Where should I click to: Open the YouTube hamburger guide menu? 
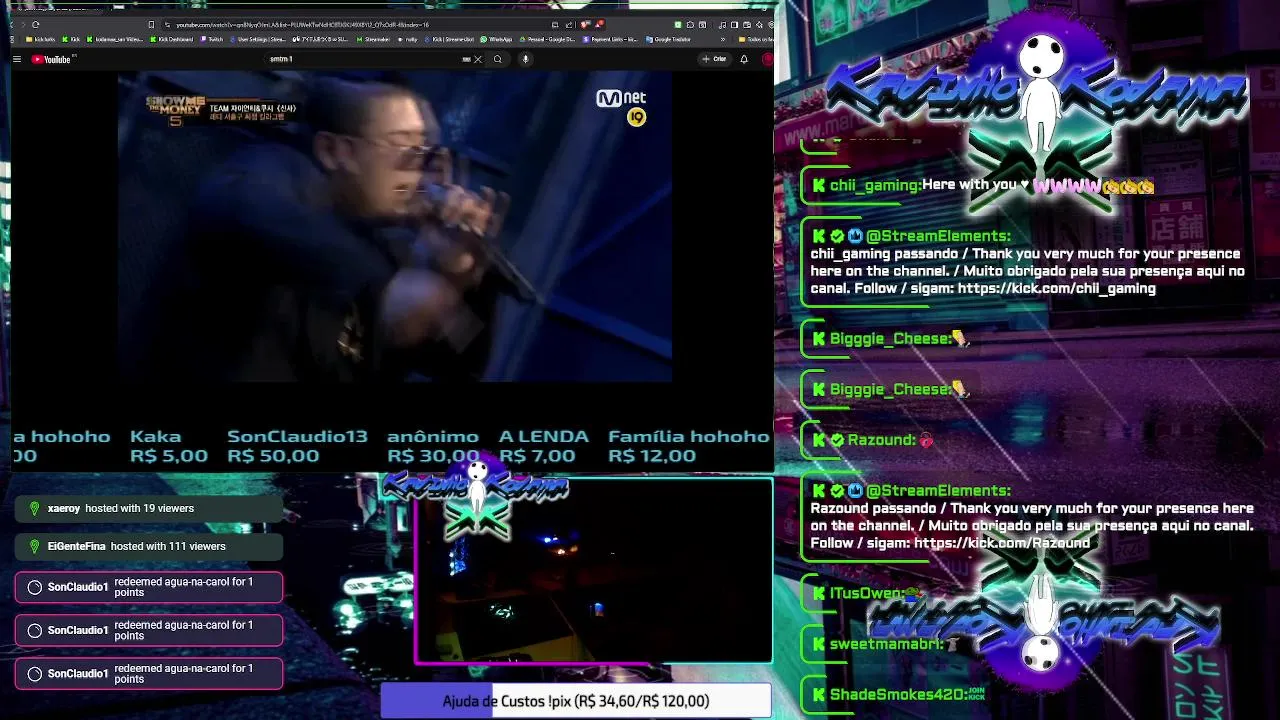[17, 59]
